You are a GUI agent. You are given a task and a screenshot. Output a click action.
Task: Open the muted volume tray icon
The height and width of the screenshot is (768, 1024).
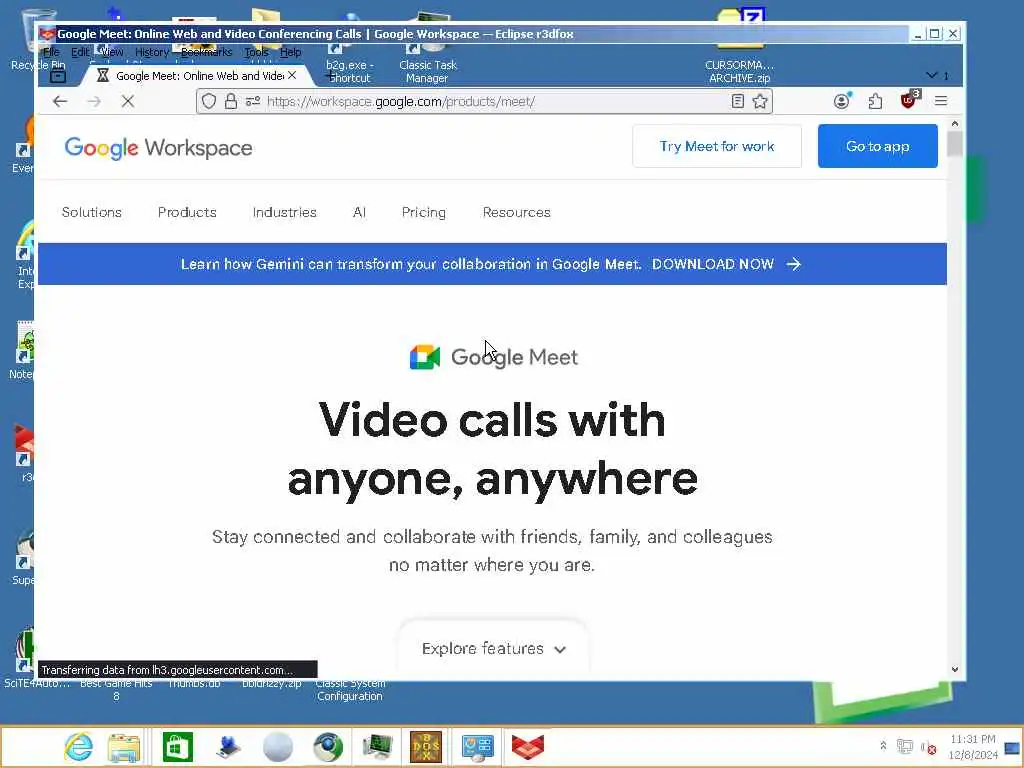(929, 747)
